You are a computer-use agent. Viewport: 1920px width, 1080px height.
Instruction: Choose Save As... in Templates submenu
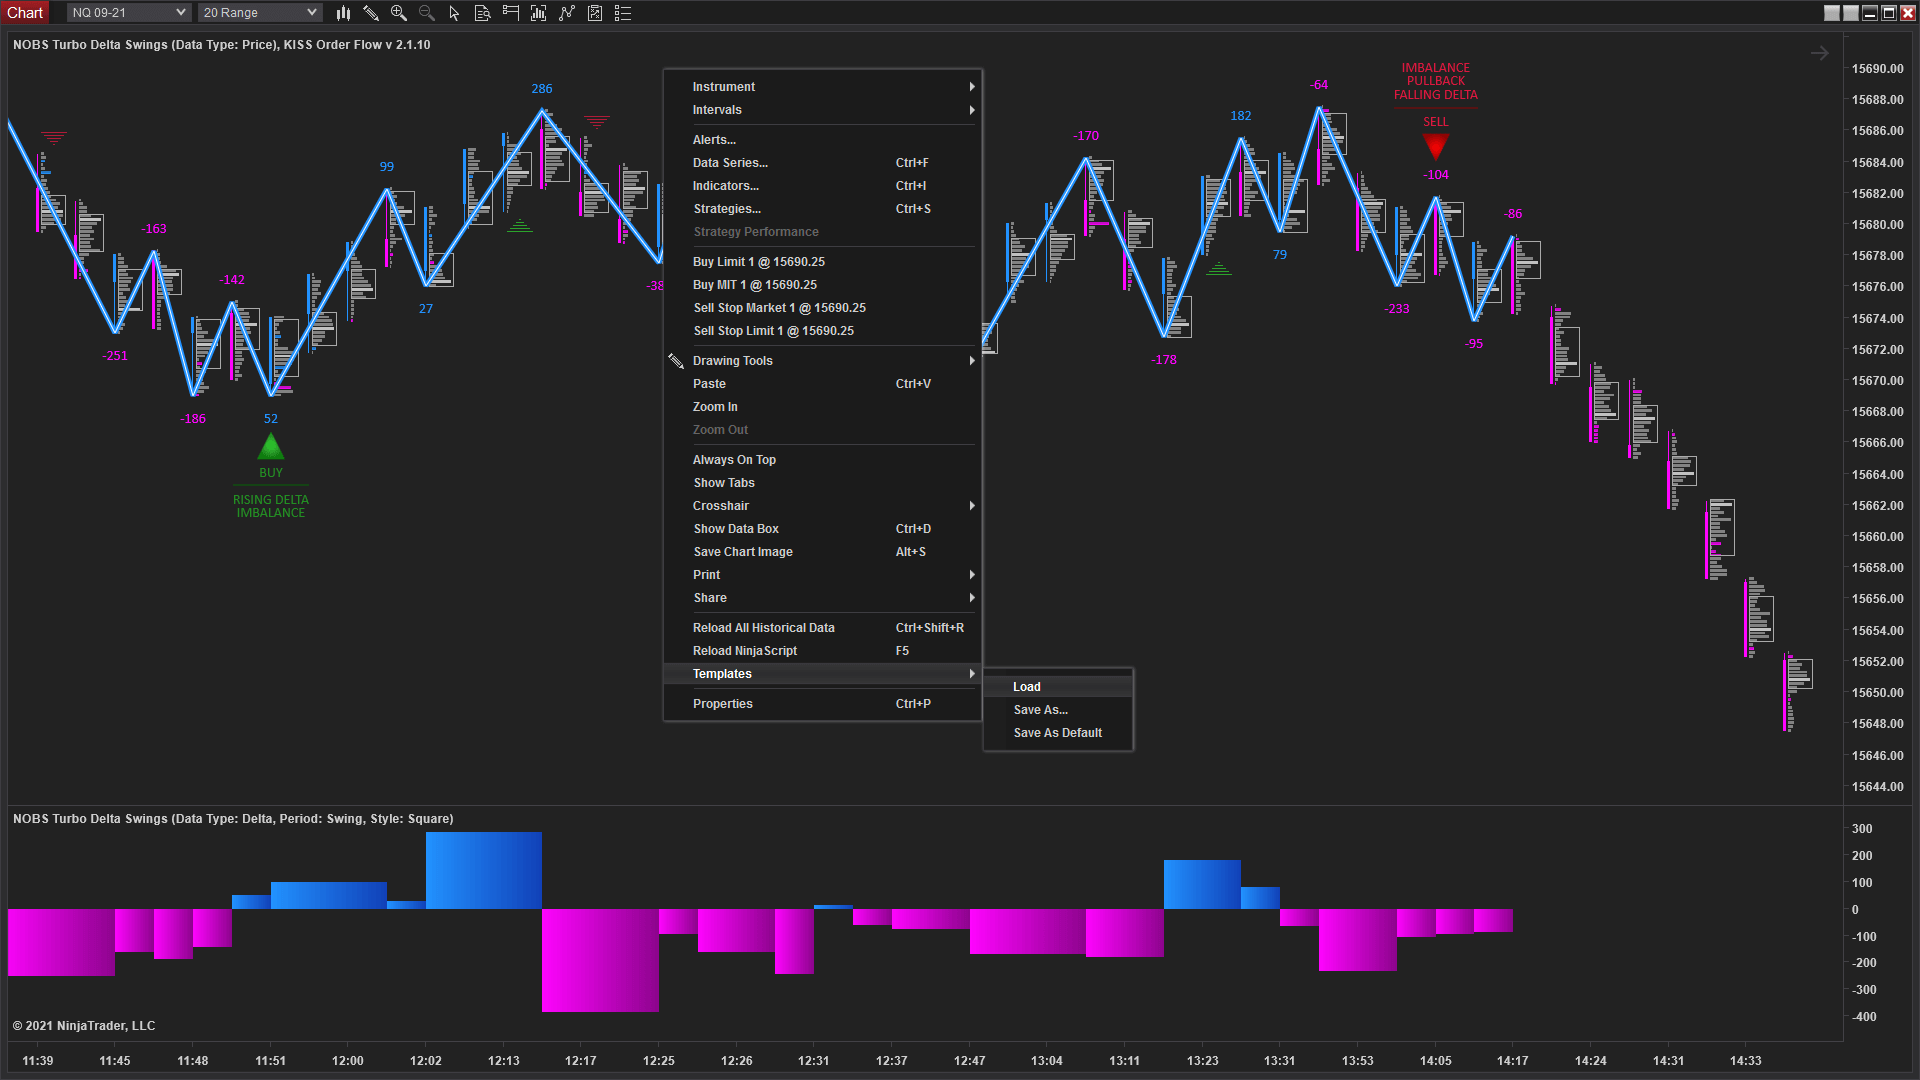point(1058,710)
